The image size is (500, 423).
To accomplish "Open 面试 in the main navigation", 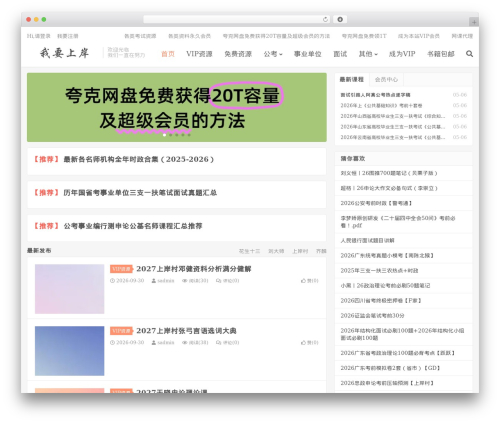I will pyautogui.click(x=340, y=54).
